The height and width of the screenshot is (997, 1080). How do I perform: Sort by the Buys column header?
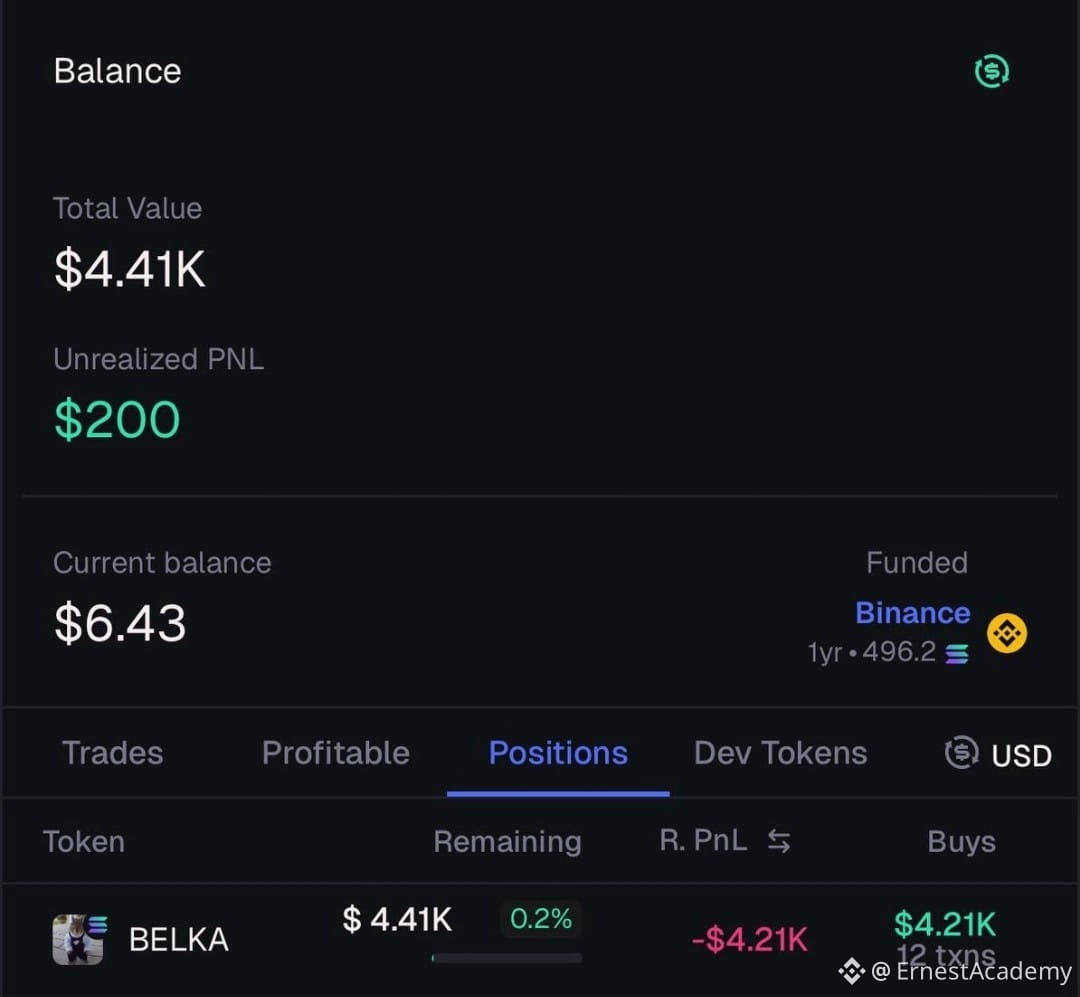tap(962, 841)
